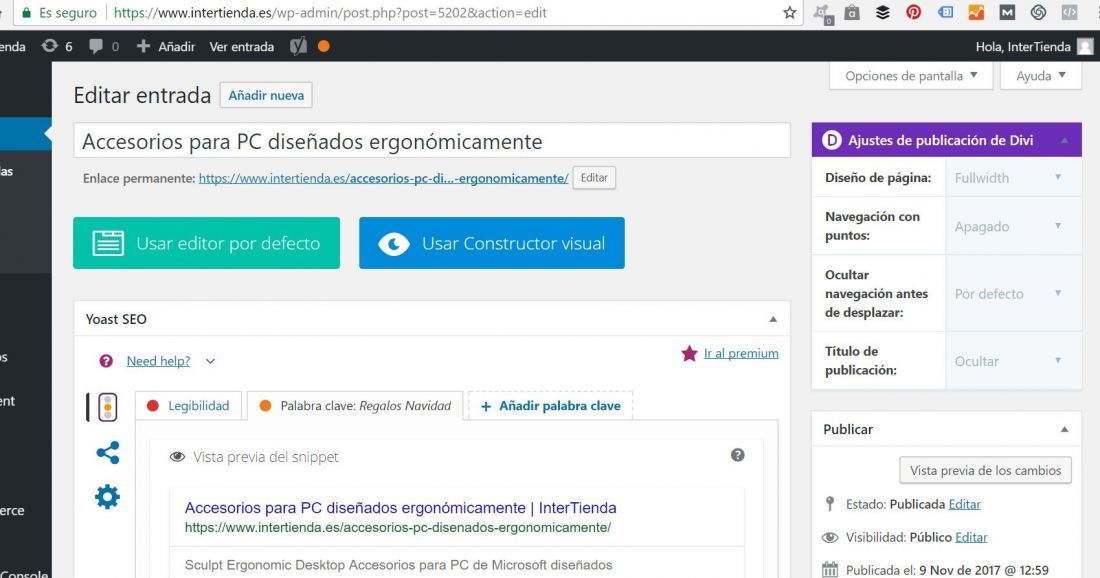Image resolution: width=1100 pixels, height=578 pixels.
Task: Open the code brackets browser extension
Action: [1069, 12]
